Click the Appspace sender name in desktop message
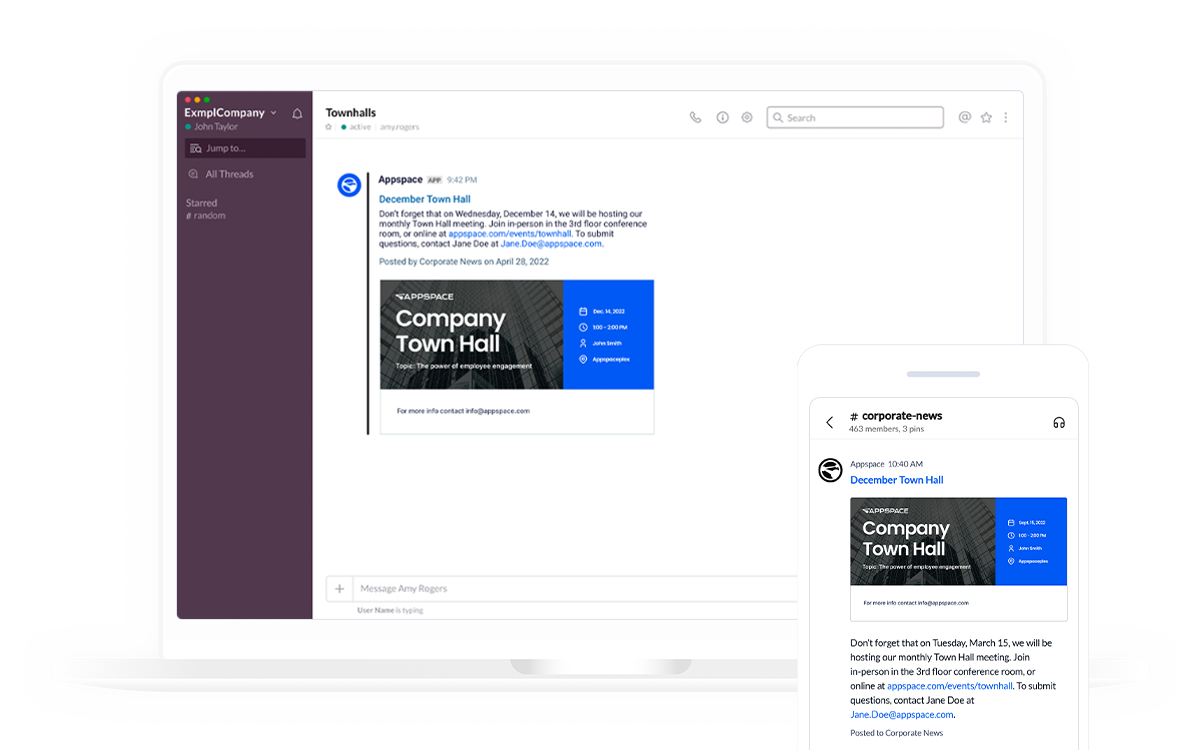1200x750 pixels. click(x=401, y=180)
